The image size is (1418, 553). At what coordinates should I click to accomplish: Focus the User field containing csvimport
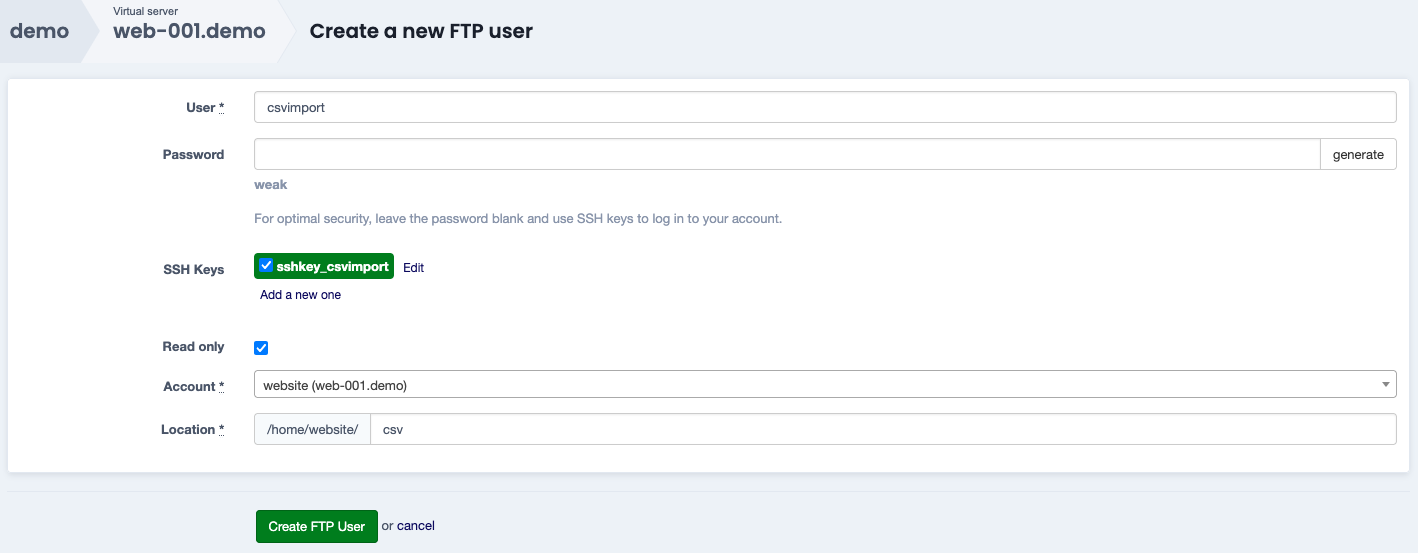[x=825, y=108]
